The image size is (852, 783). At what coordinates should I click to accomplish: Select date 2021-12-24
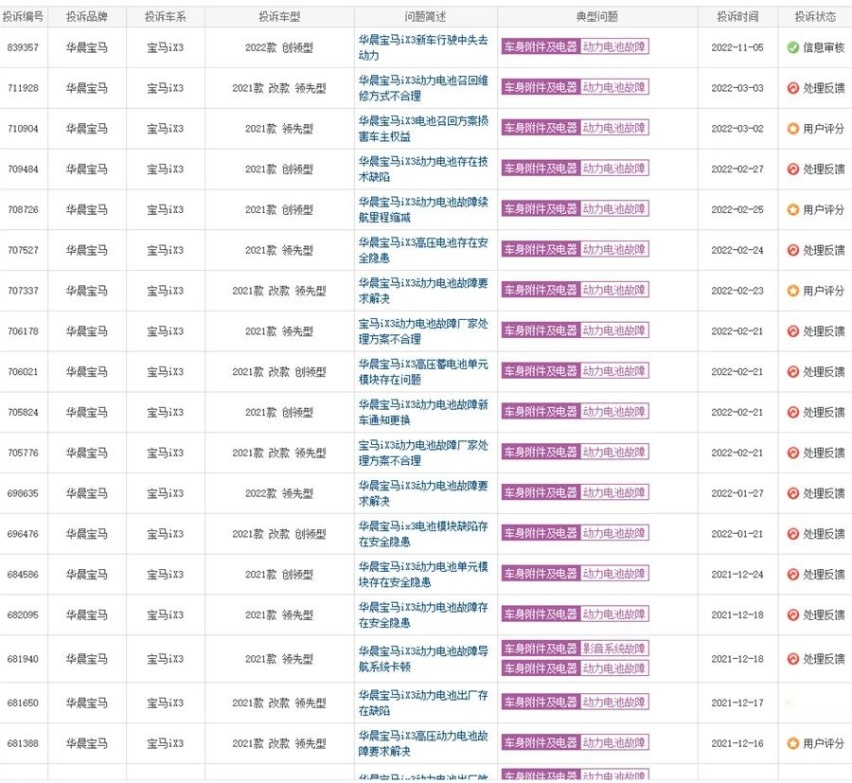pyautogui.click(x=737, y=574)
